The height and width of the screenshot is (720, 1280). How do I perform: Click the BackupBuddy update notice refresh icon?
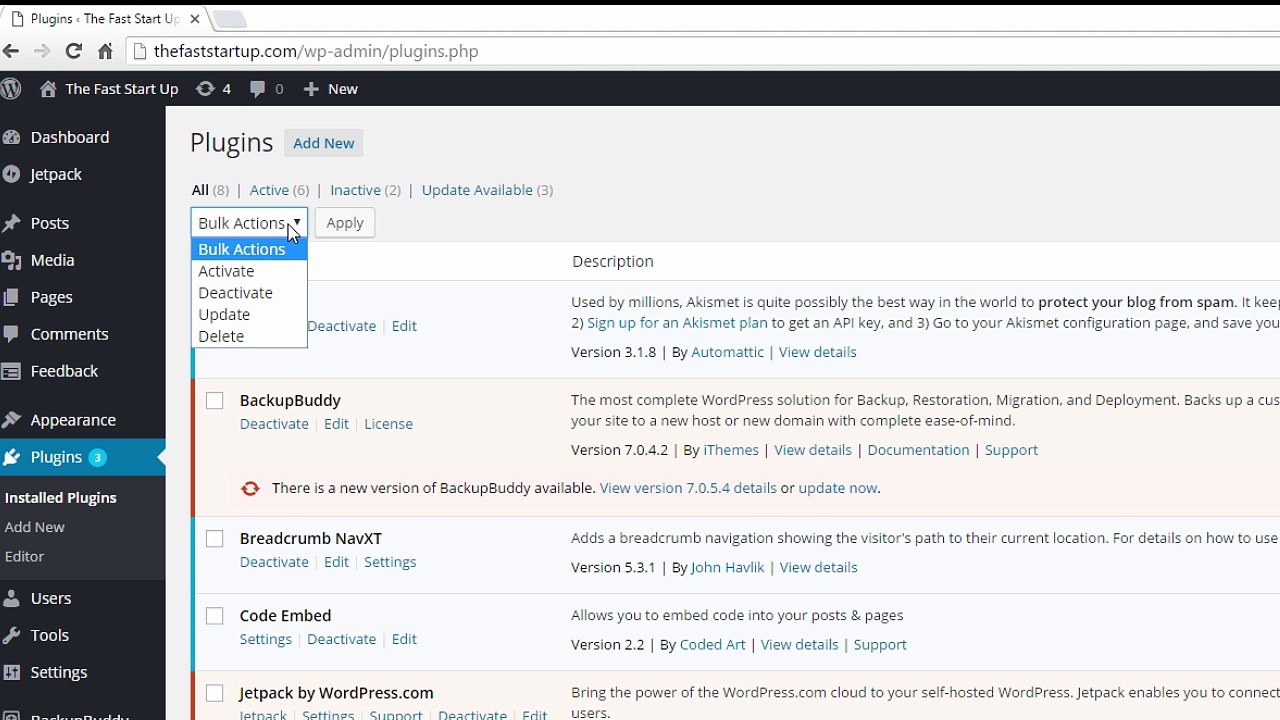[x=250, y=488]
